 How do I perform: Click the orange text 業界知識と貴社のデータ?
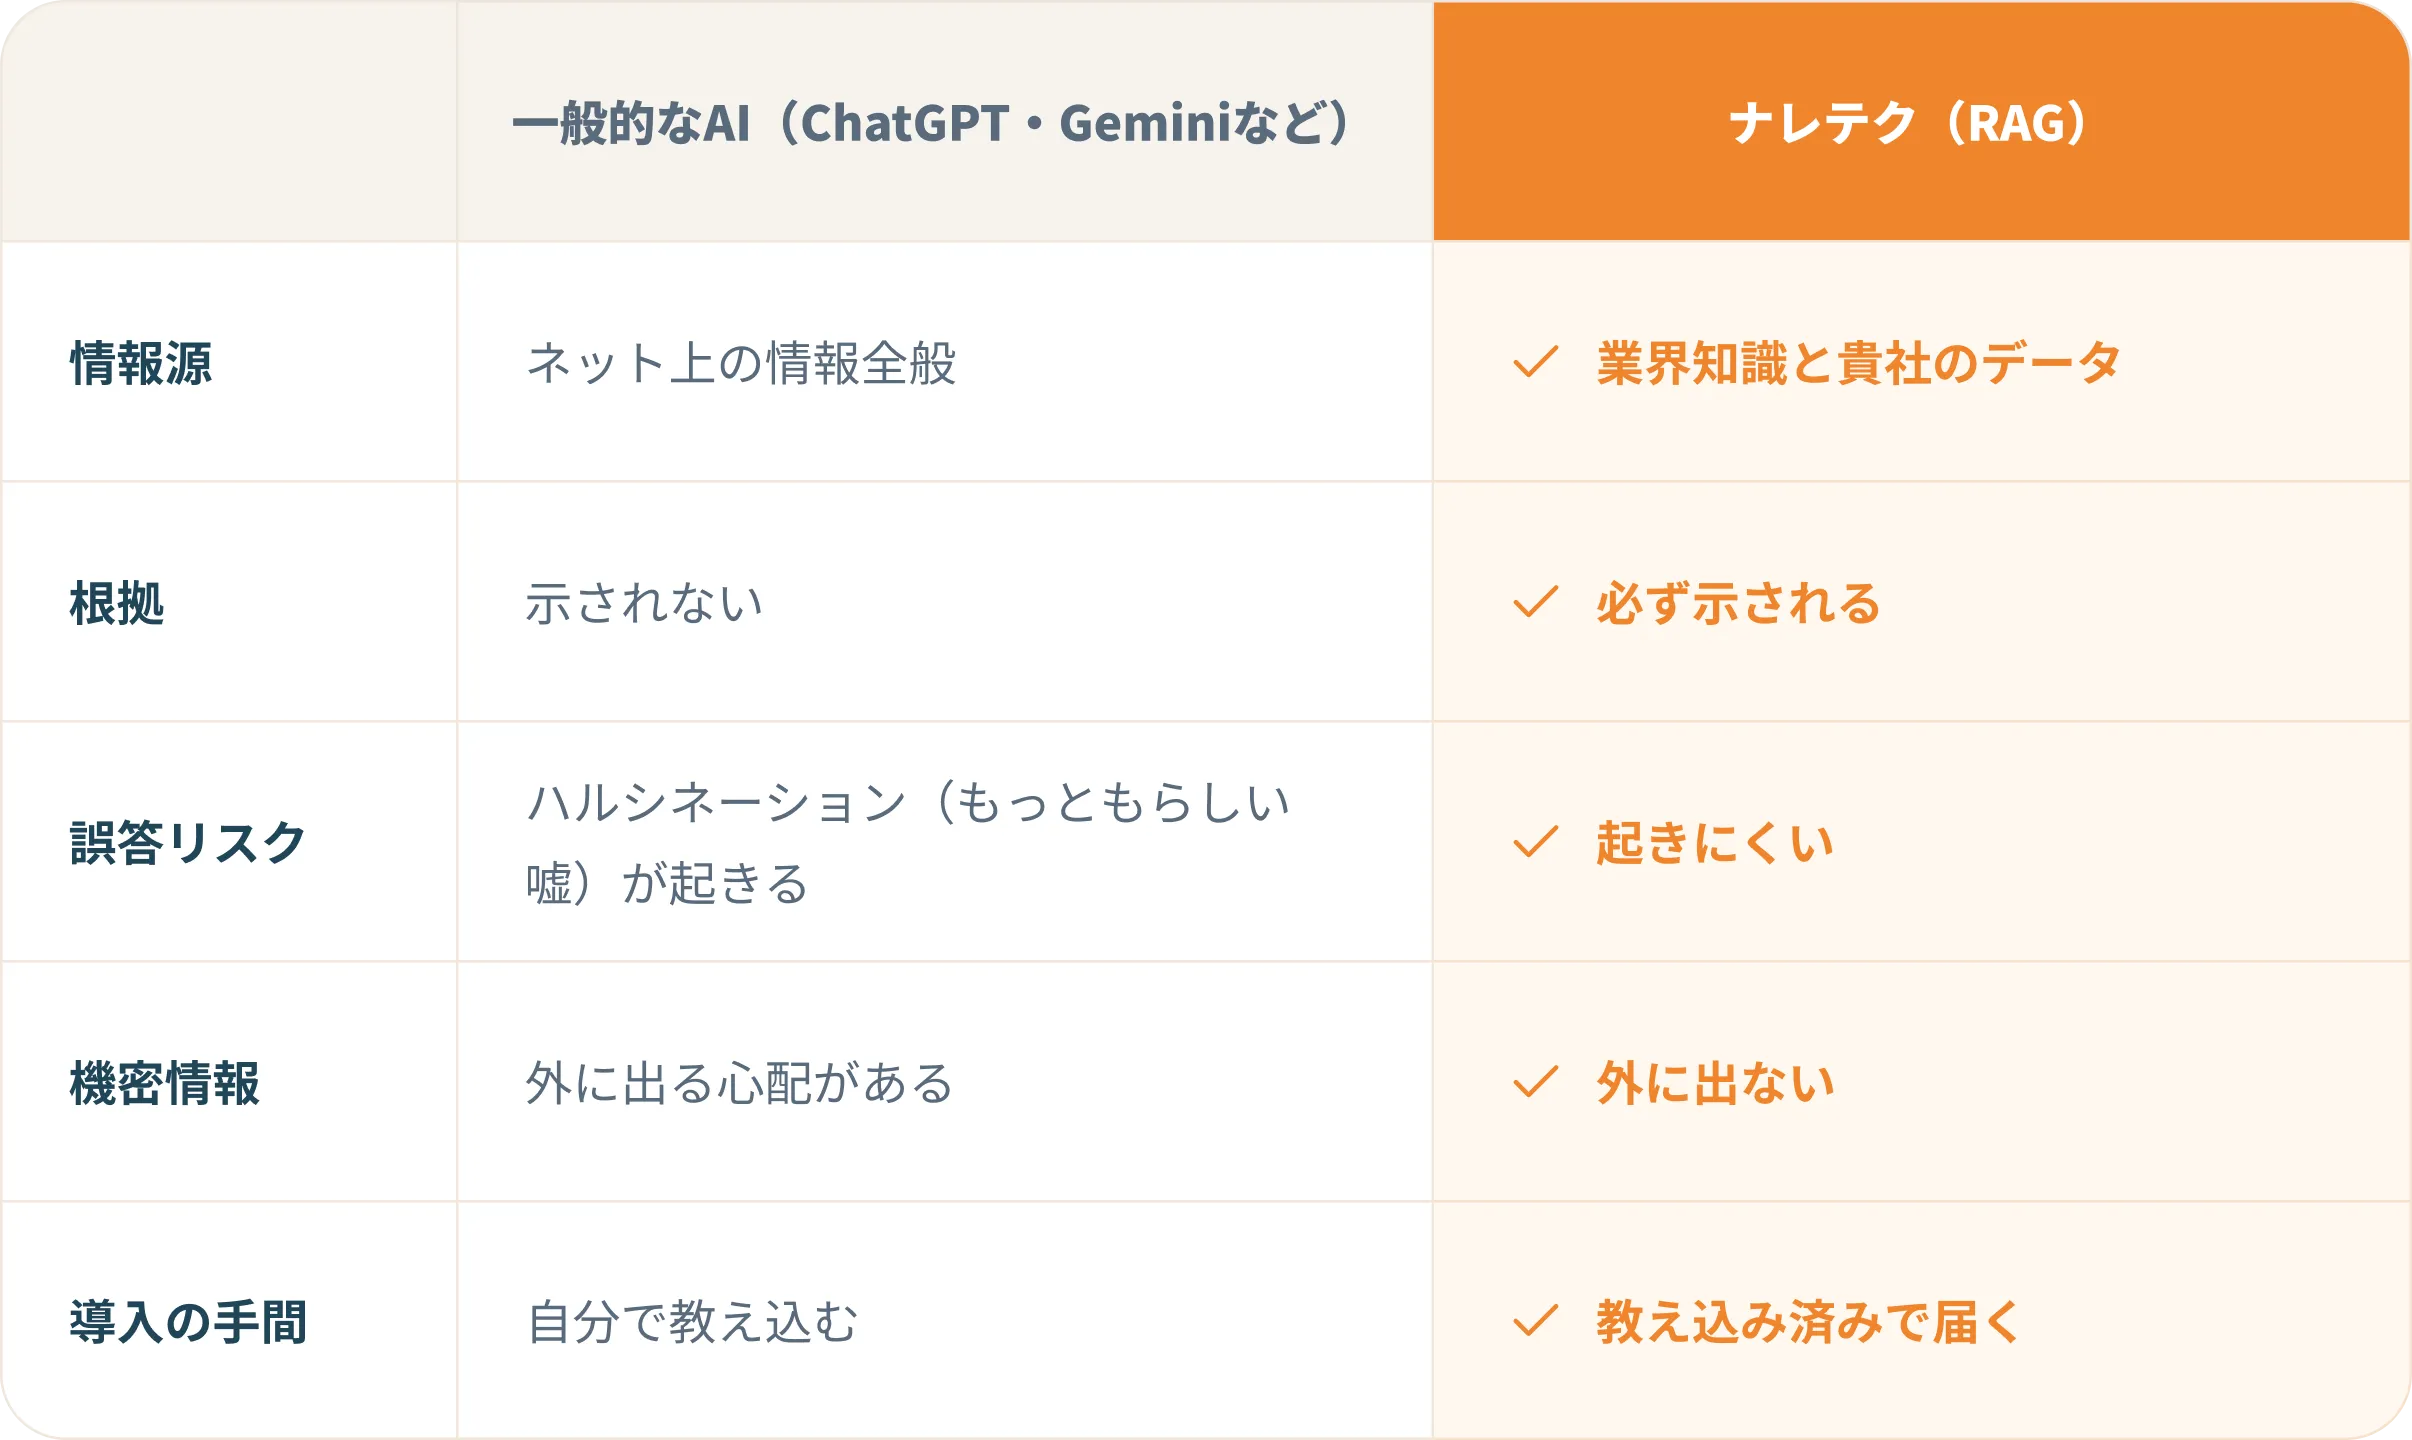coord(1858,363)
